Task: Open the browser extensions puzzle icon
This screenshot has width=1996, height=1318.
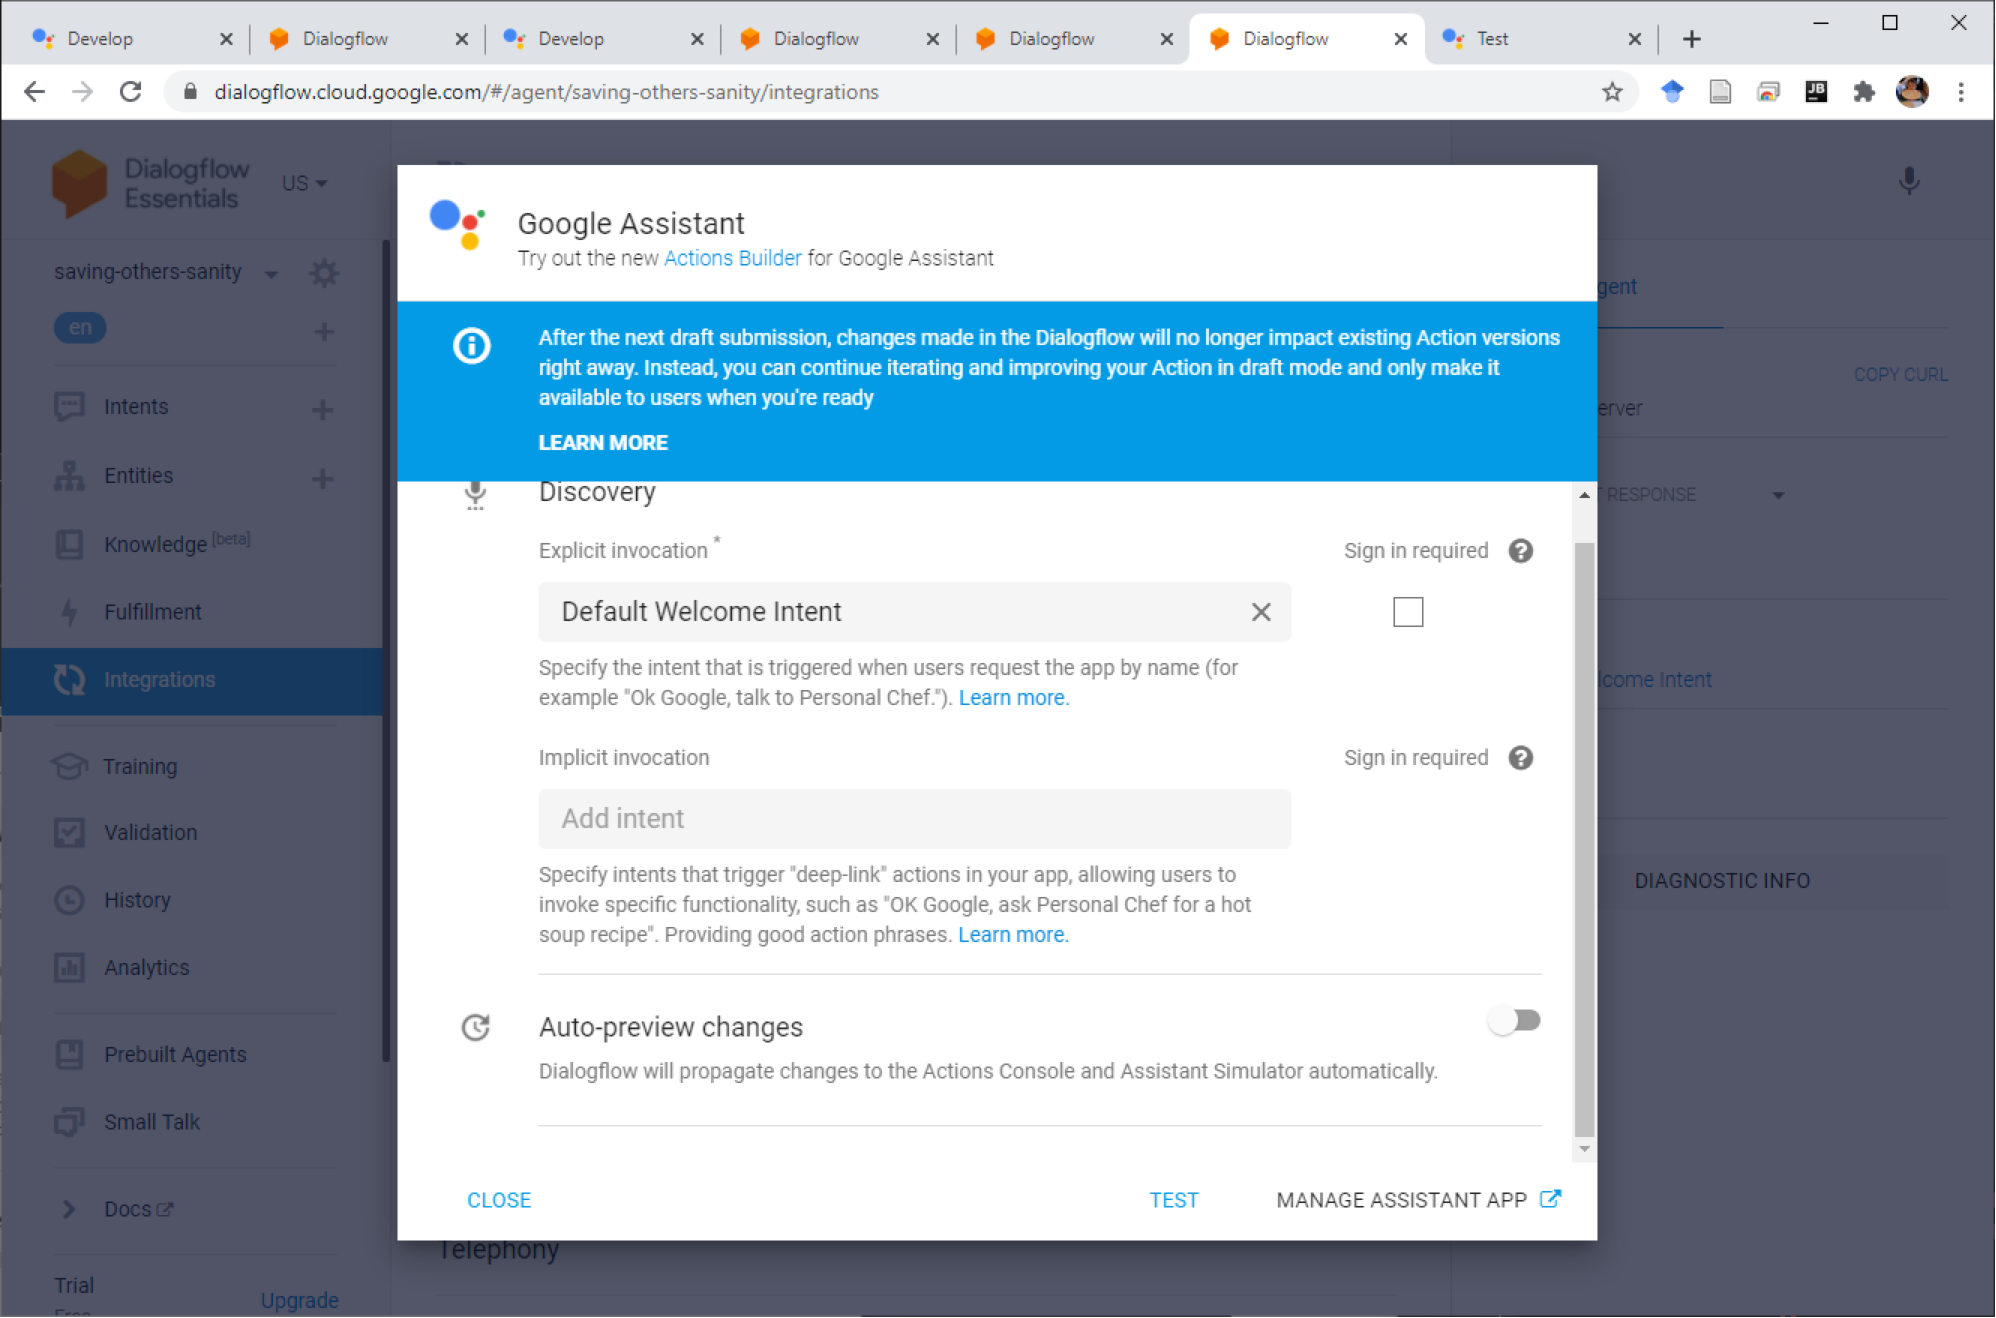Action: pyautogui.click(x=1864, y=92)
